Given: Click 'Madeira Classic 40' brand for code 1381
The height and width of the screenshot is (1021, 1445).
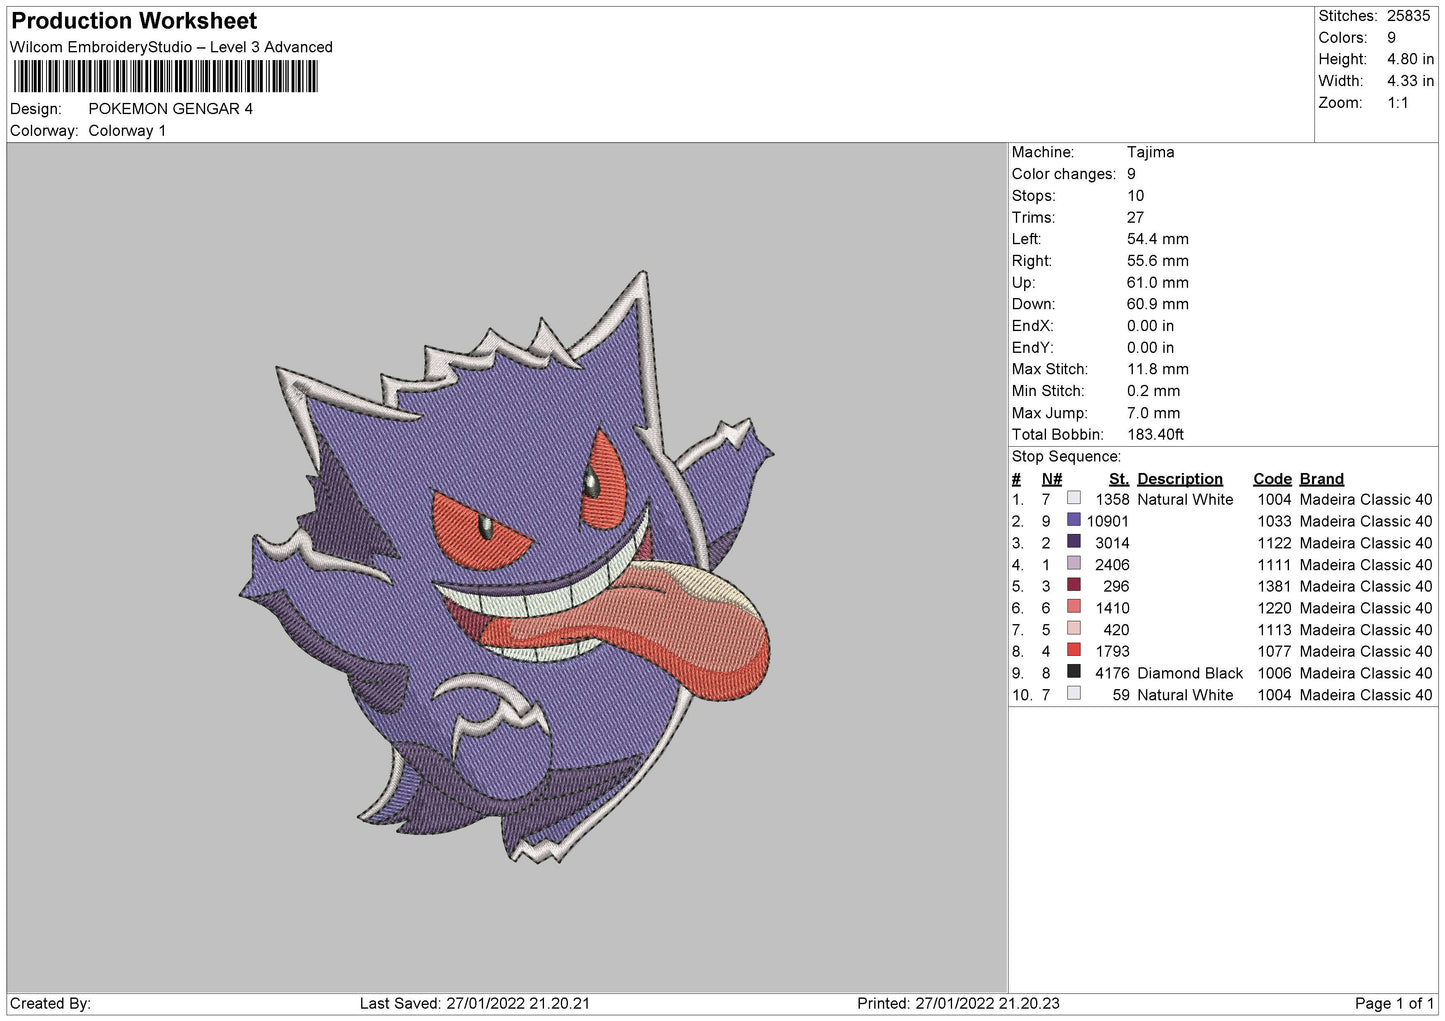Looking at the screenshot, I should pyautogui.click(x=1366, y=586).
